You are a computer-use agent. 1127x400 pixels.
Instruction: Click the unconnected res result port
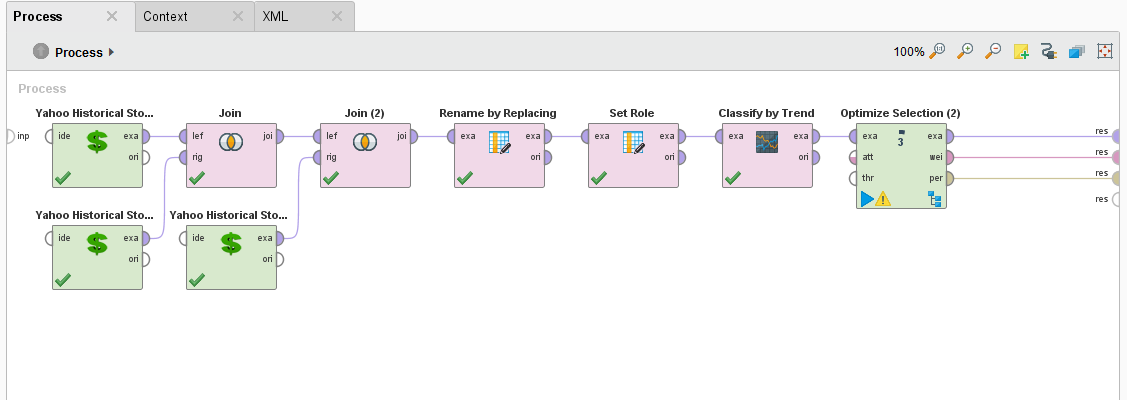1118,200
